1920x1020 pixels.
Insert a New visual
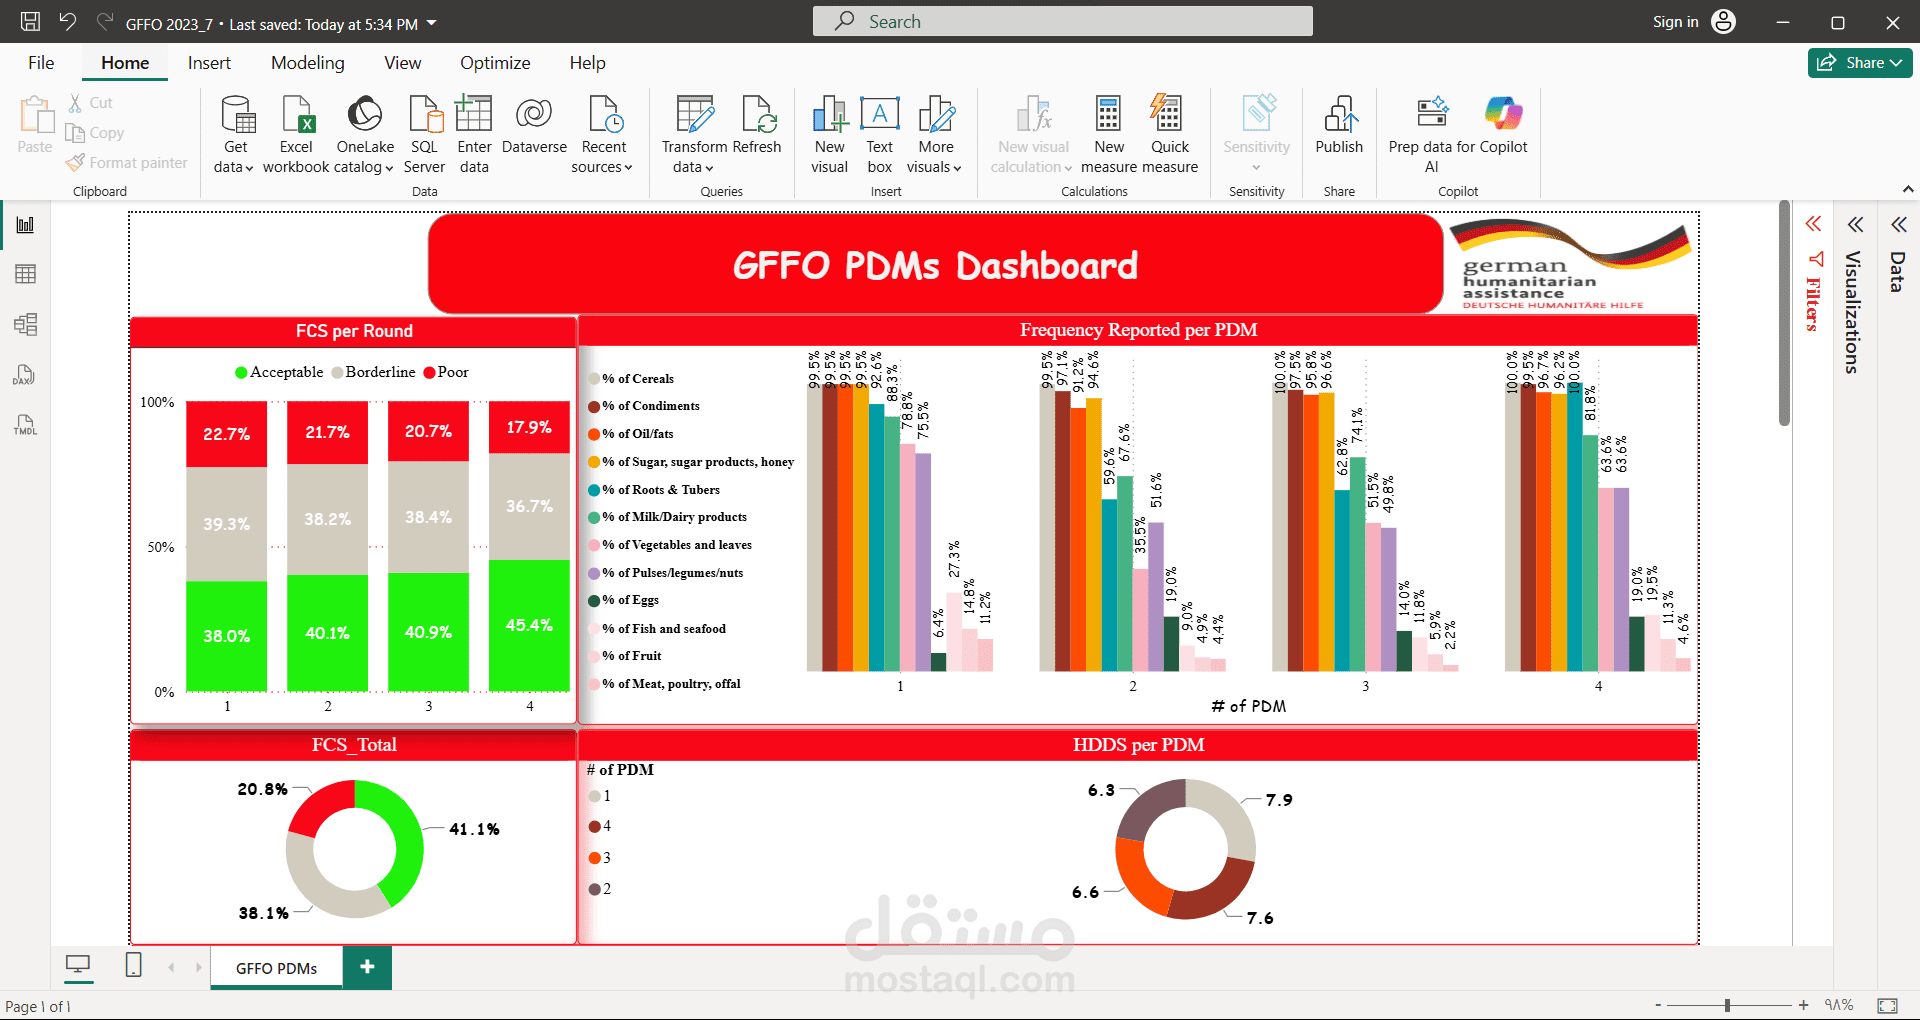coord(829,135)
